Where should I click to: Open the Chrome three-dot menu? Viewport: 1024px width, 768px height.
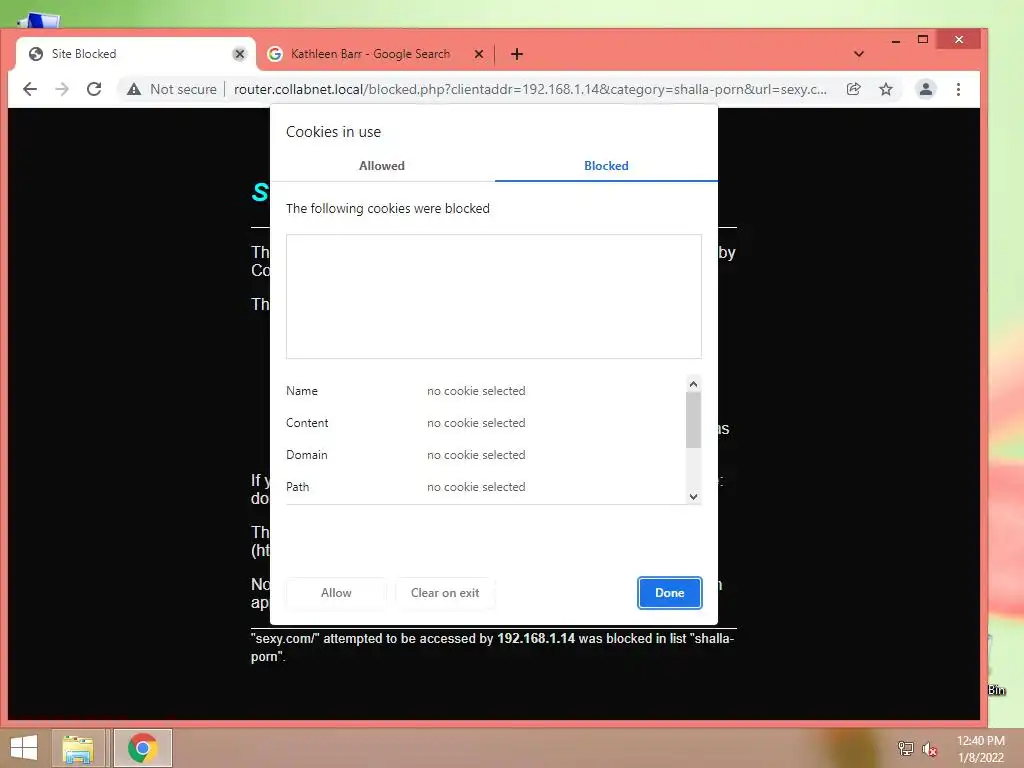click(x=958, y=89)
